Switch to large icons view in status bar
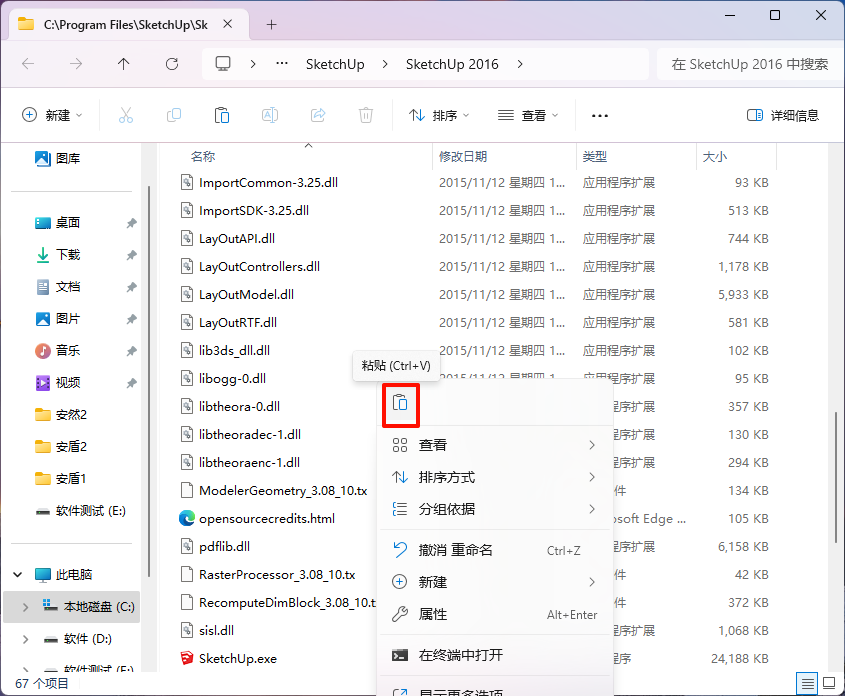Screen dimensions: 845x696 pyautogui.click(x=829, y=684)
